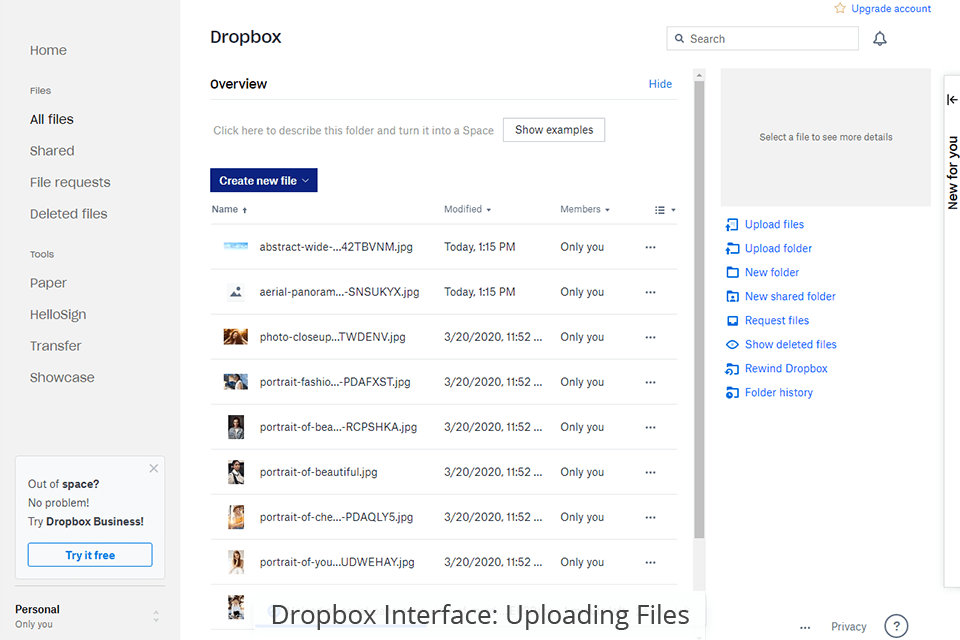Hide the Overview section
960x640 pixels.
click(x=660, y=84)
